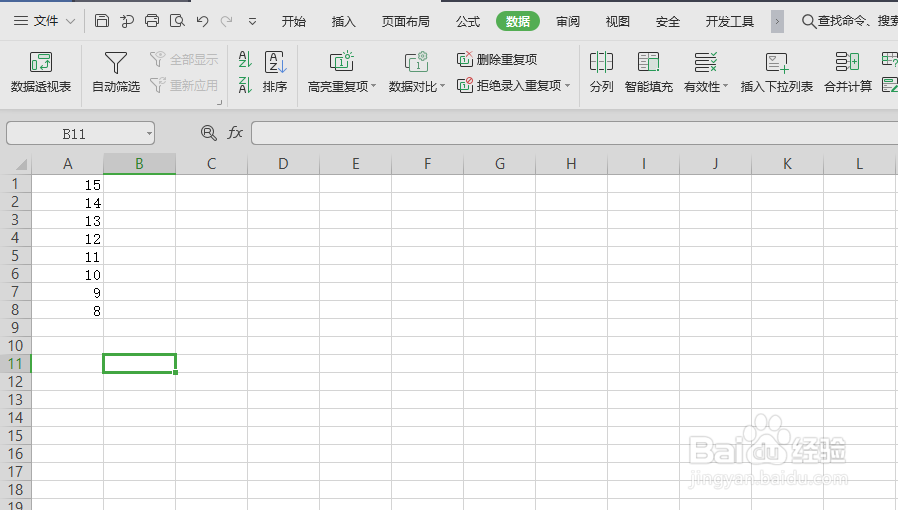Expand the 文件 dropdown arrow

click(x=70, y=22)
